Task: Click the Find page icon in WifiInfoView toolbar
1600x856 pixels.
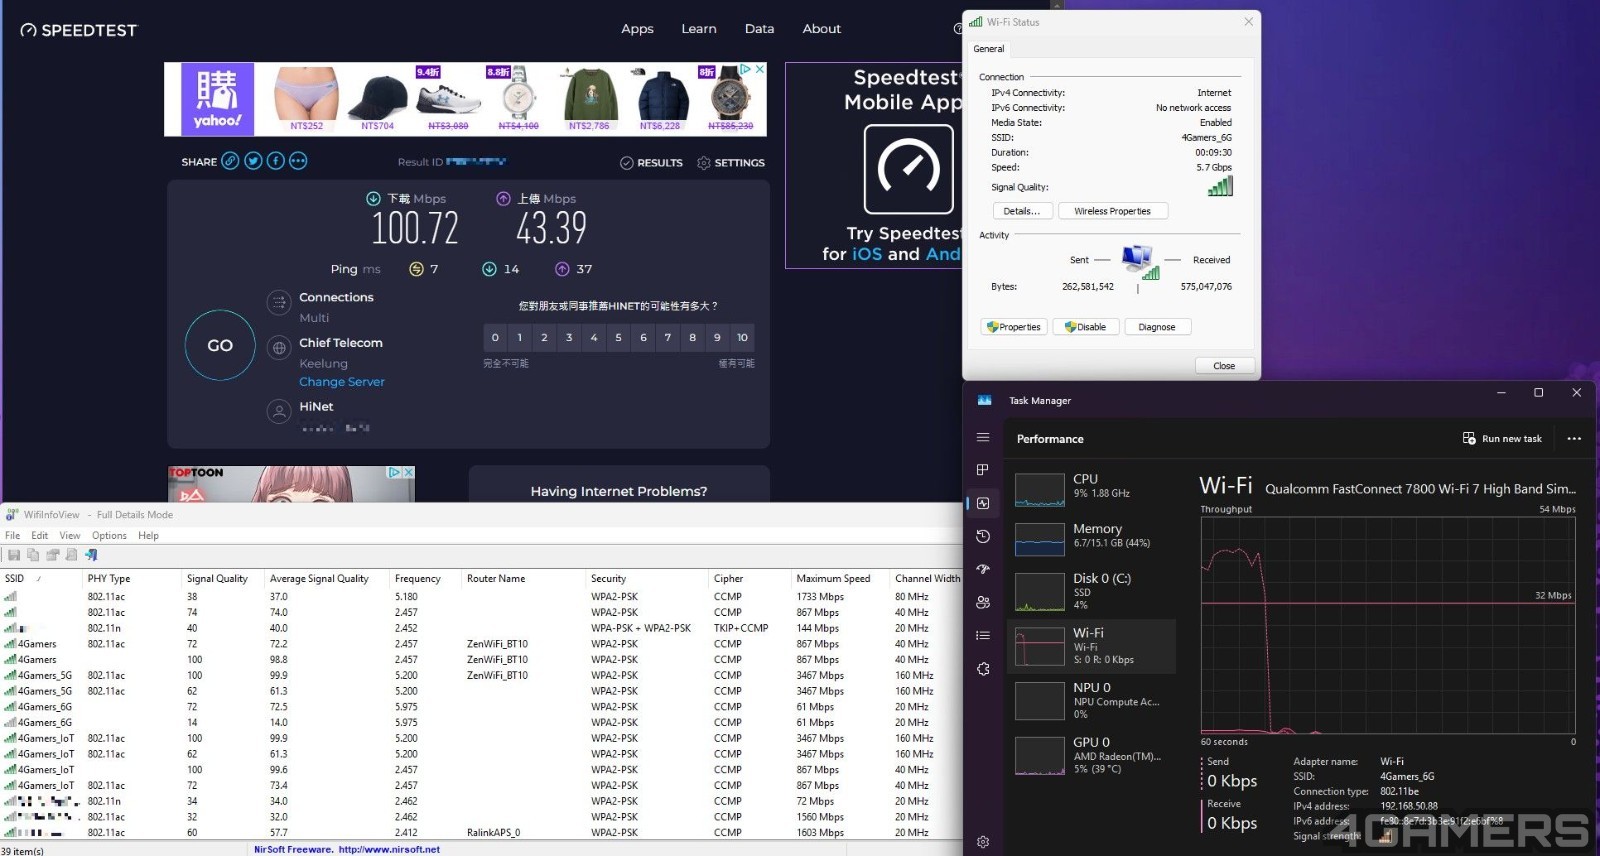Action: [x=71, y=555]
